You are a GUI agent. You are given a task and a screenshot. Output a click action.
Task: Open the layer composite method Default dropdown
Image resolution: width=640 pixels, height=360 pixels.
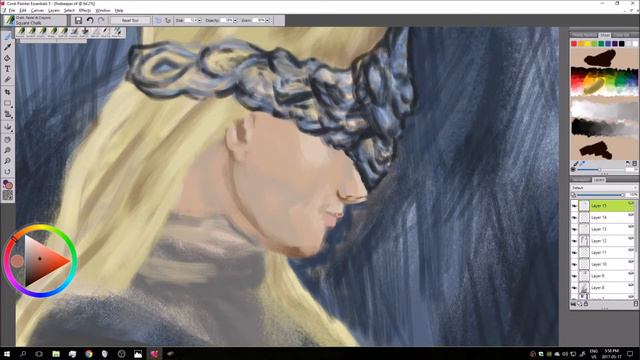coord(604,188)
